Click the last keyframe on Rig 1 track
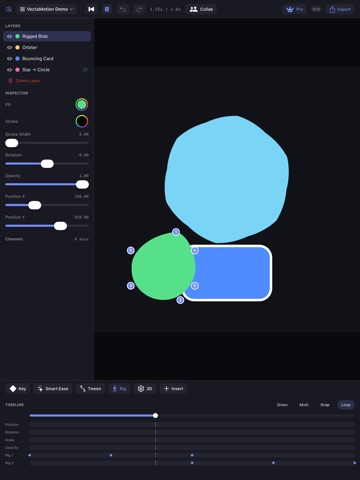The image size is (360, 480). (x=192, y=455)
